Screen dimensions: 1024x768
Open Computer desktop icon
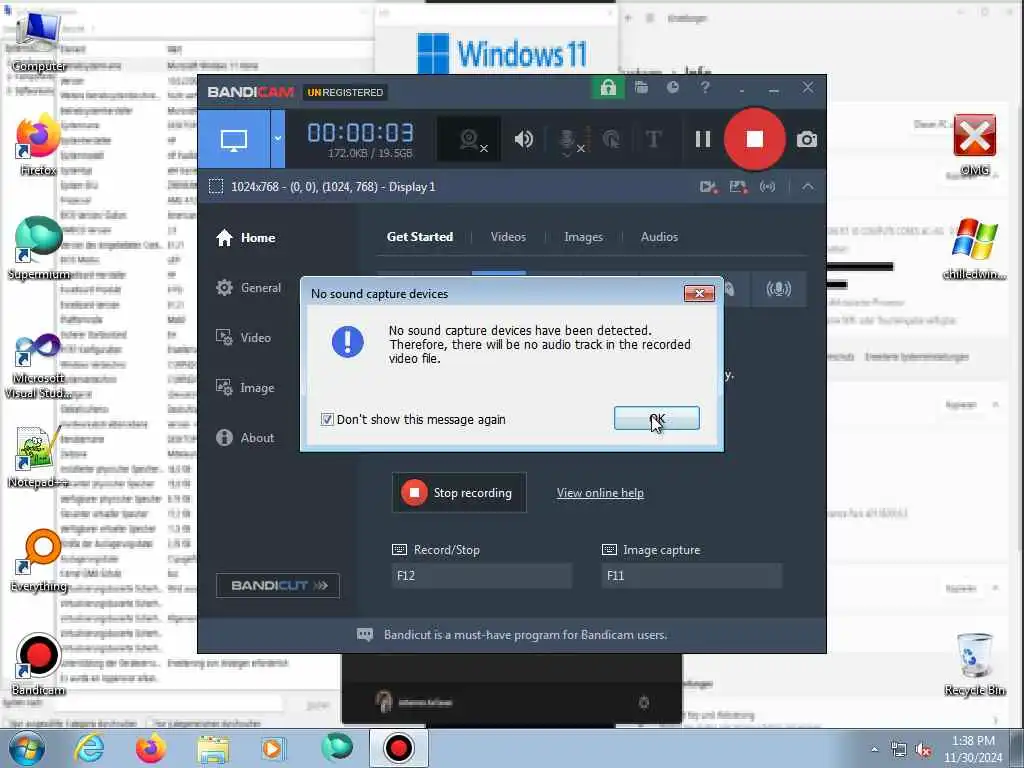(39, 40)
